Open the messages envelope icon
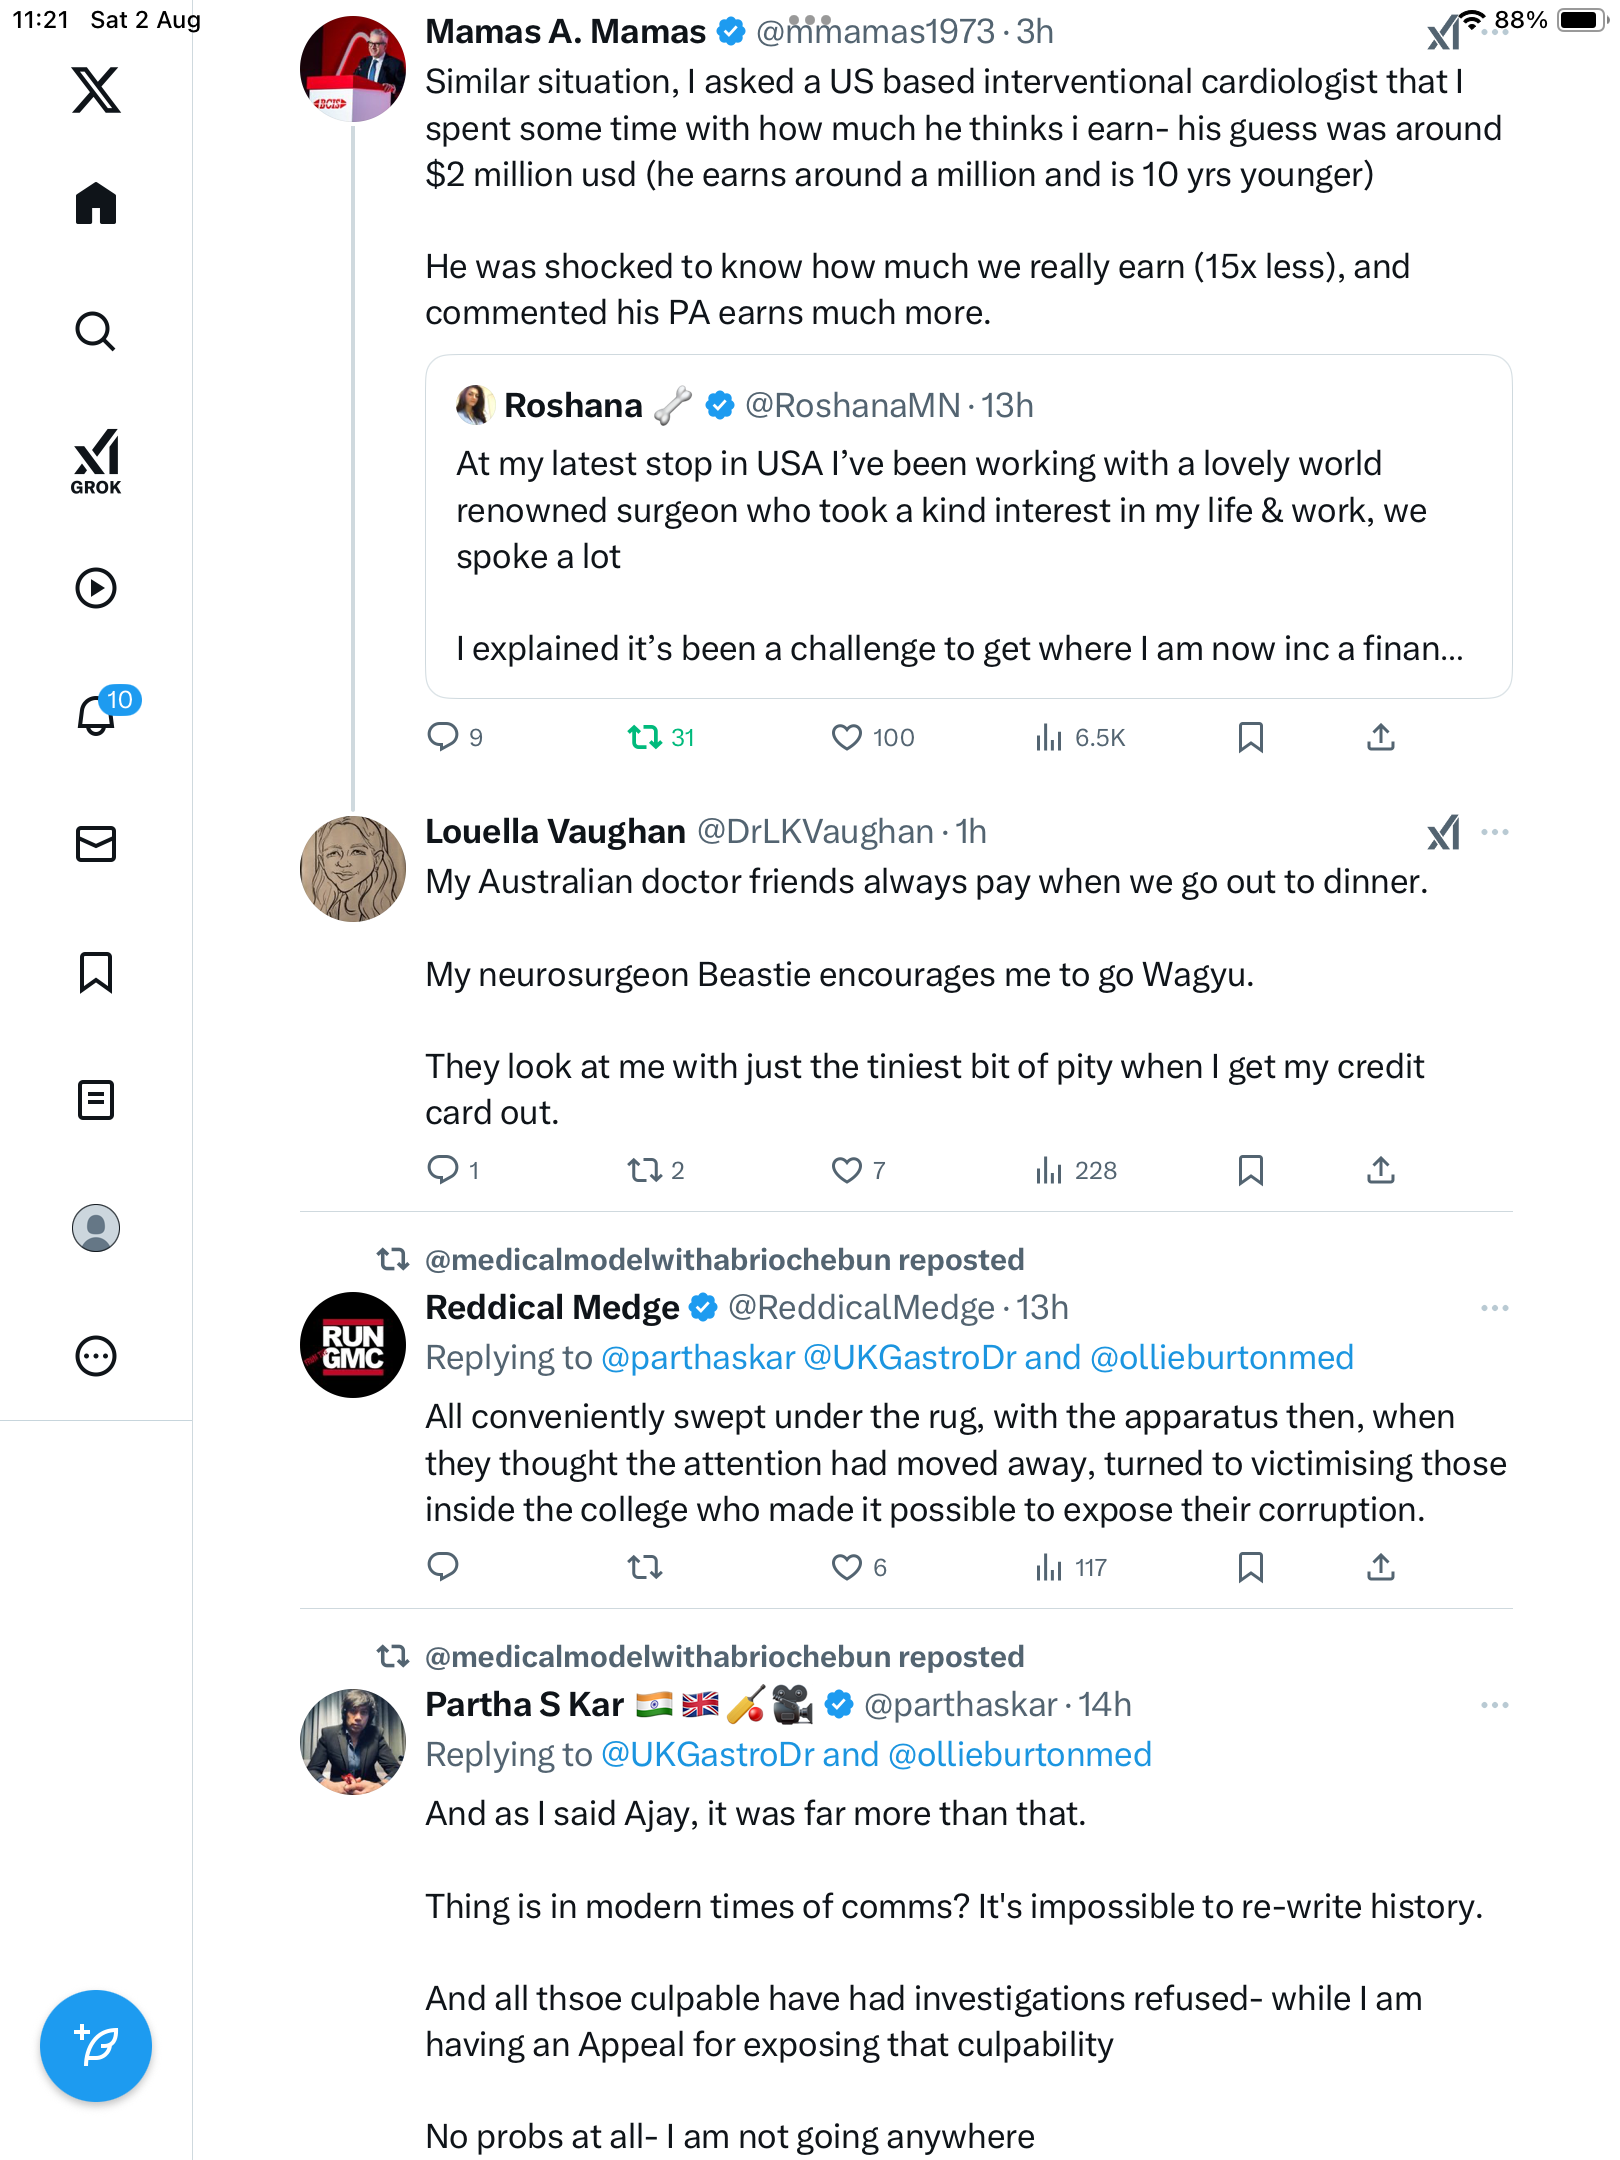Viewport: 1620px width, 2160px height. click(x=96, y=844)
